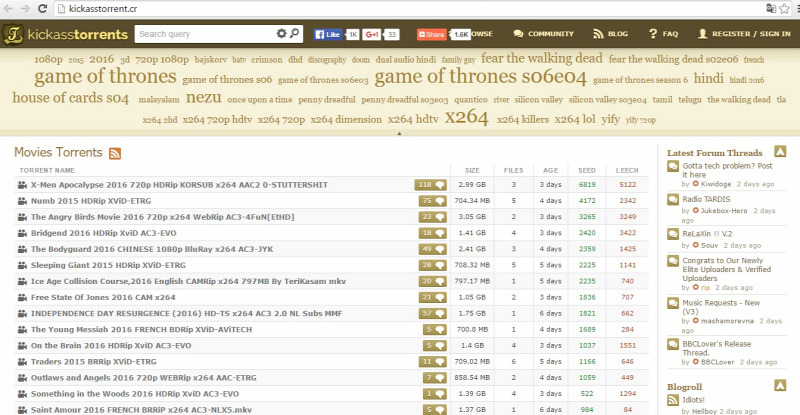Open Numb 2015 HDRip torrent link
This screenshot has width=800, height=415.
click(91, 201)
